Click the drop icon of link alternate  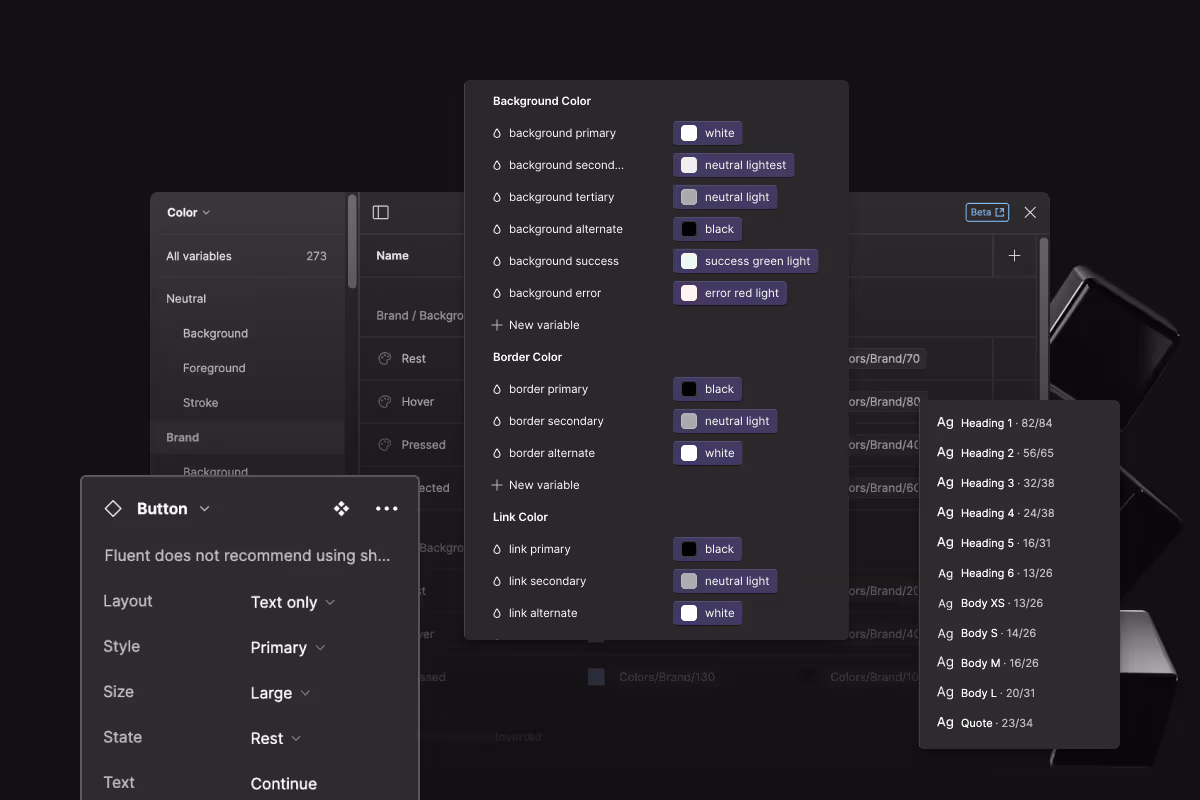click(497, 613)
